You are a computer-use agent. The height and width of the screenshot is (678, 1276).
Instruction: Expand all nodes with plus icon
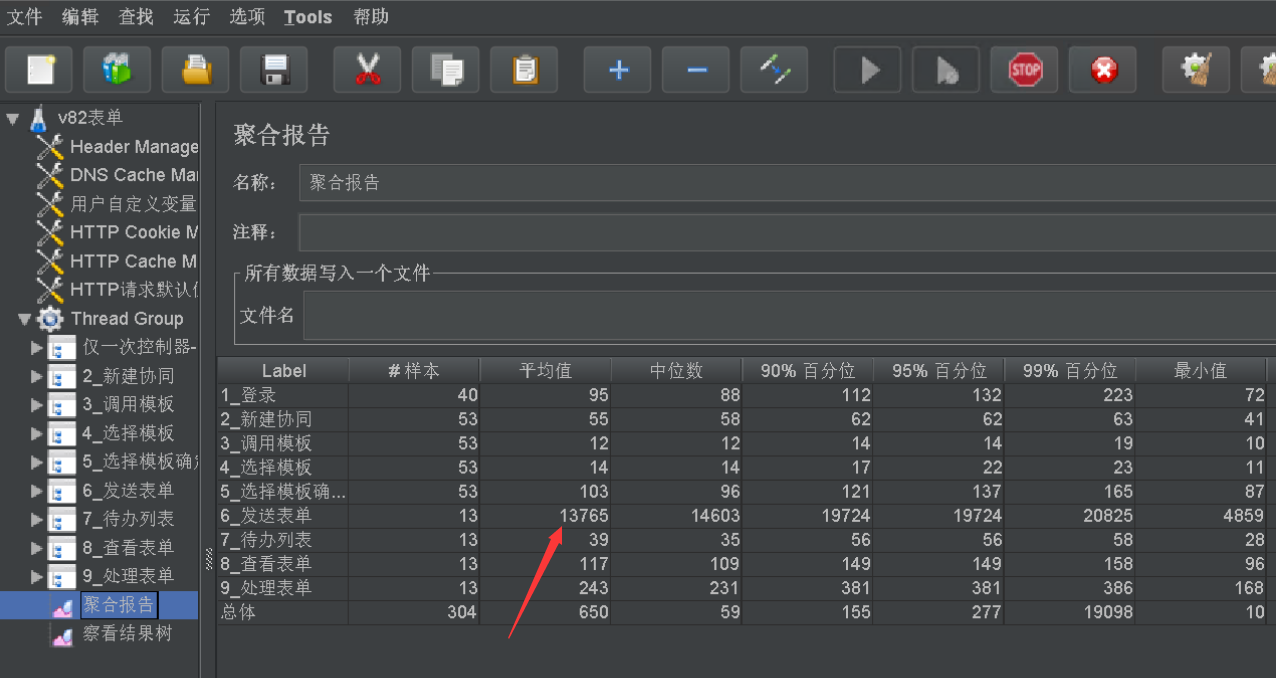click(618, 70)
